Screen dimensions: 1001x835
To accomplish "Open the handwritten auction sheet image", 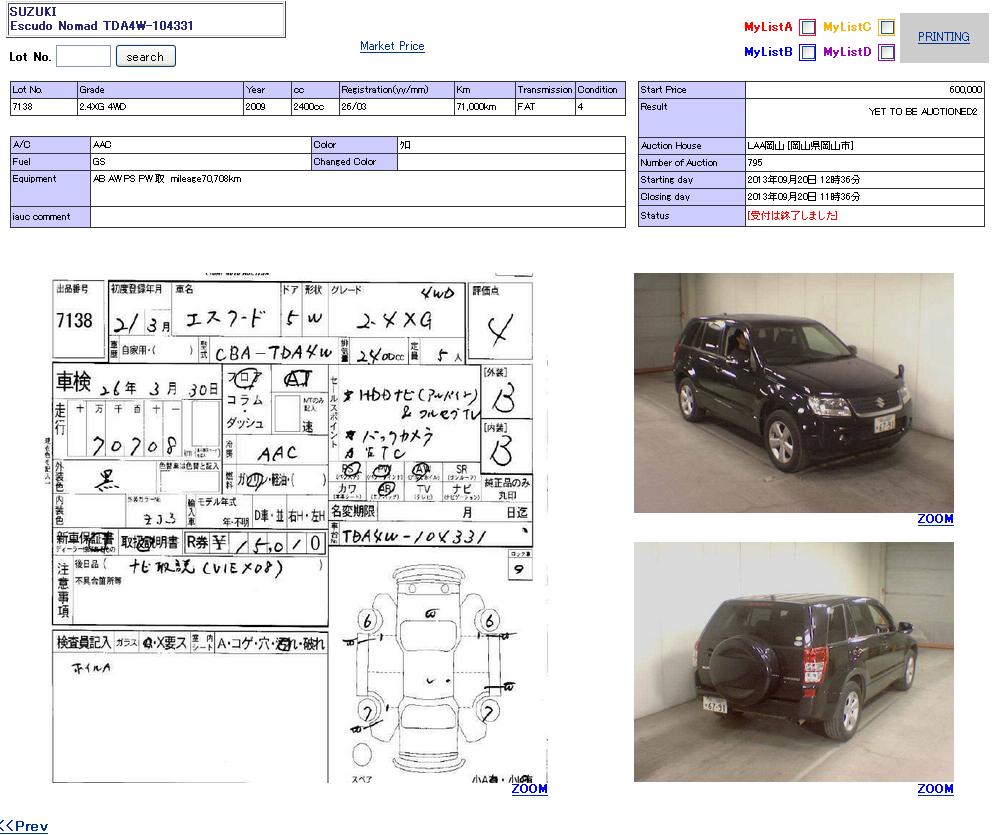I will pos(292,527).
